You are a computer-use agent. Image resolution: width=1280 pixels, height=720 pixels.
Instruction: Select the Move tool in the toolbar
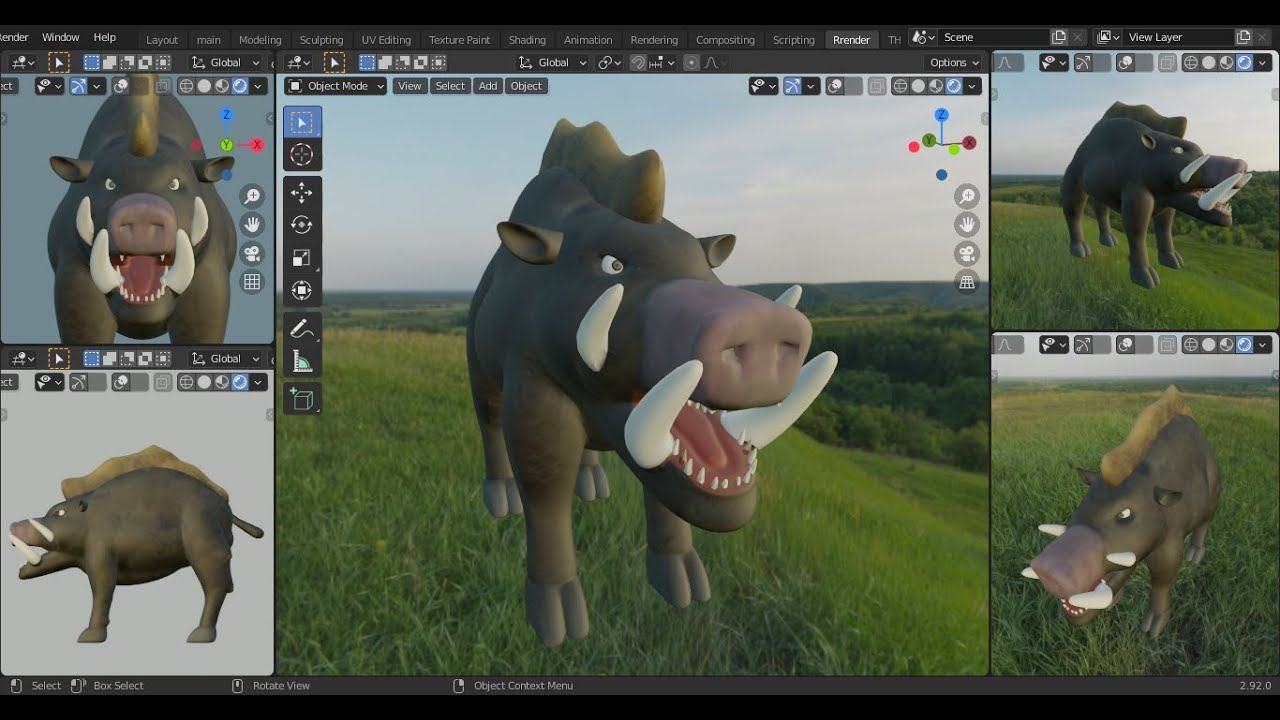[x=301, y=192]
